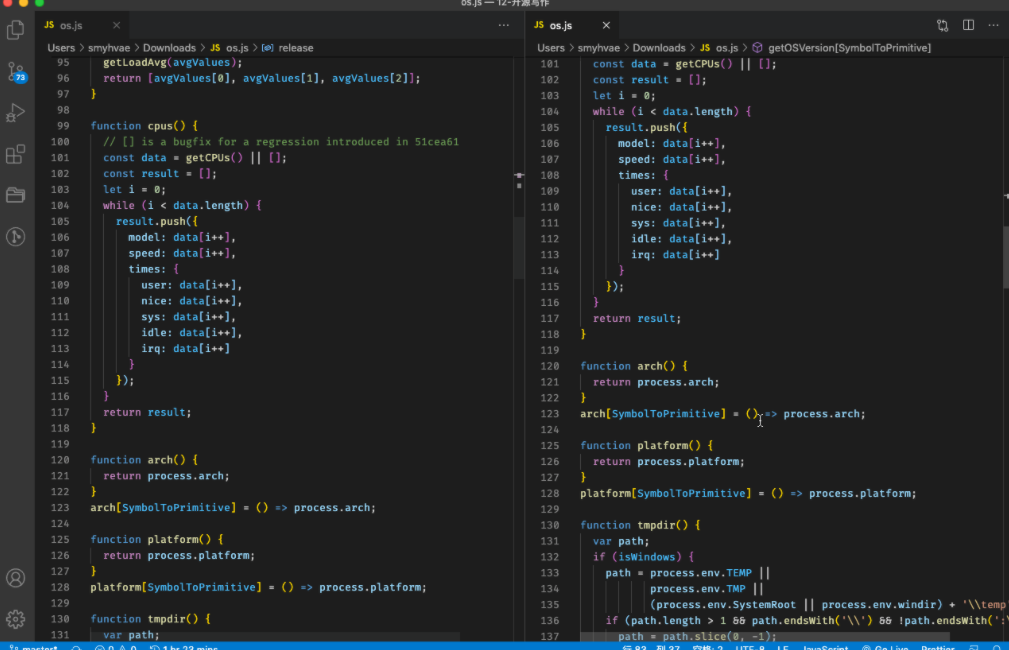The width and height of the screenshot is (1009, 650).
Task: Click the 'process.env.SystemRoot' text
Action: (726, 605)
